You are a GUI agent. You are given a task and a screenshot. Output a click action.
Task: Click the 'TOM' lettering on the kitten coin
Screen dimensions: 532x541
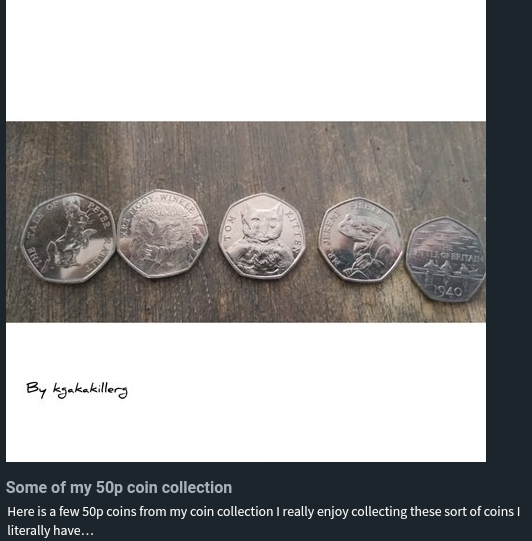229,227
